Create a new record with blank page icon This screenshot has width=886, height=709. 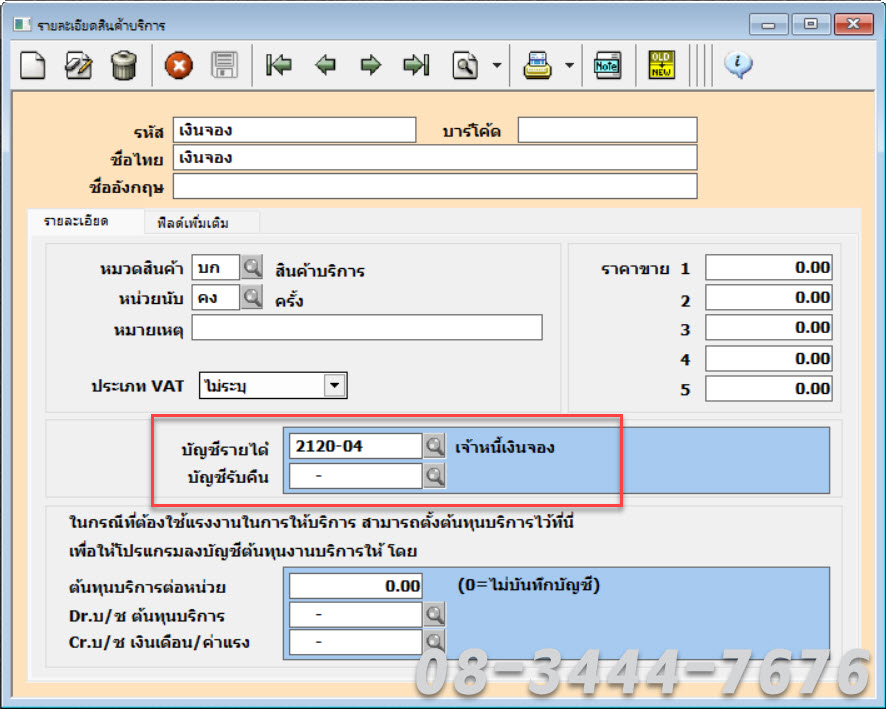(x=33, y=65)
